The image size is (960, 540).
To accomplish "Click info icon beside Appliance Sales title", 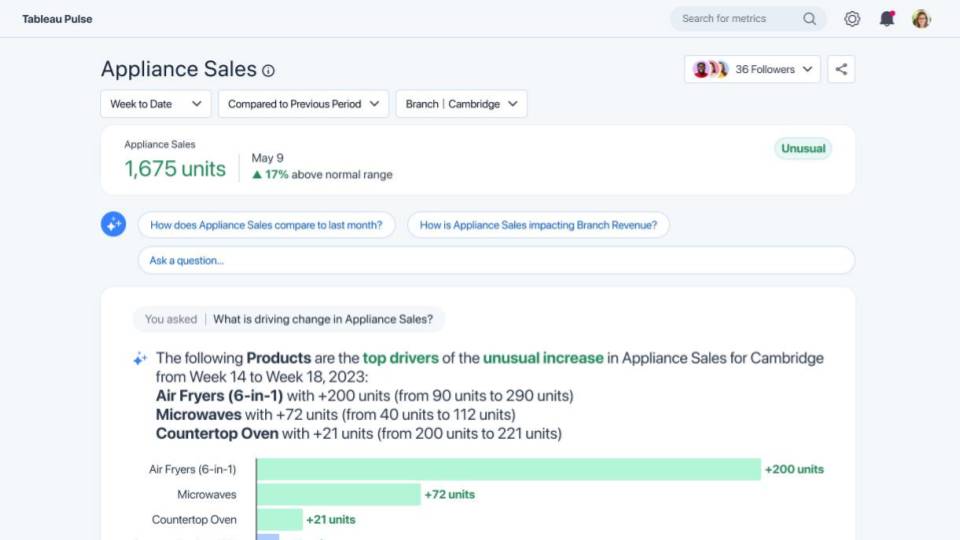I will click(x=268, y=70).
